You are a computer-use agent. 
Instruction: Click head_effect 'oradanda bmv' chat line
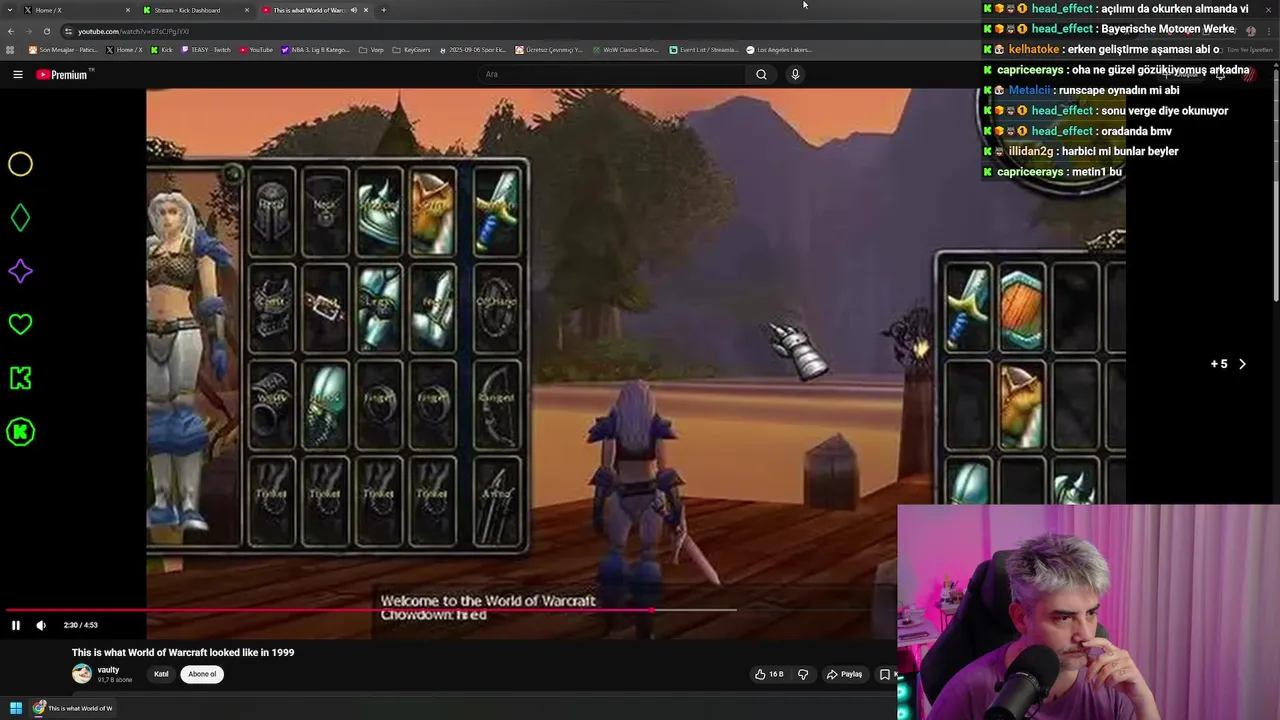[x=1077, y=131]
